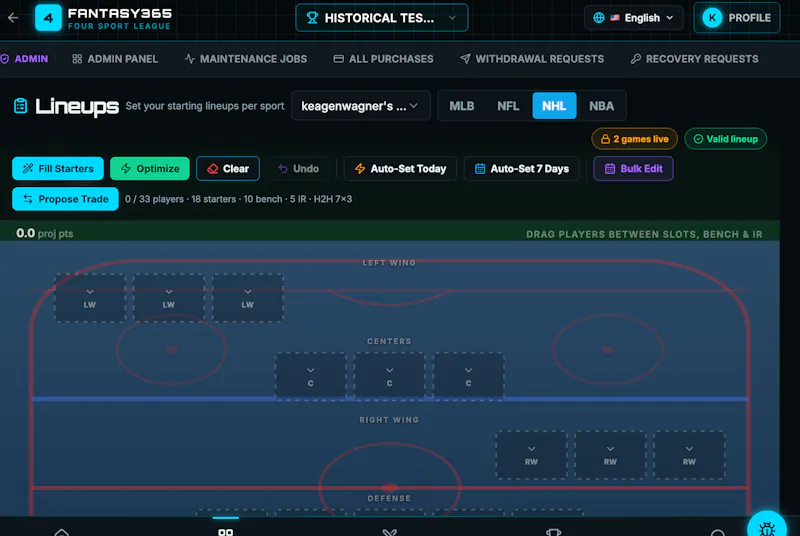Click the '0.0 proj pts' text
The width and height of the screenshot is (800, 536).
pos(44,234)
